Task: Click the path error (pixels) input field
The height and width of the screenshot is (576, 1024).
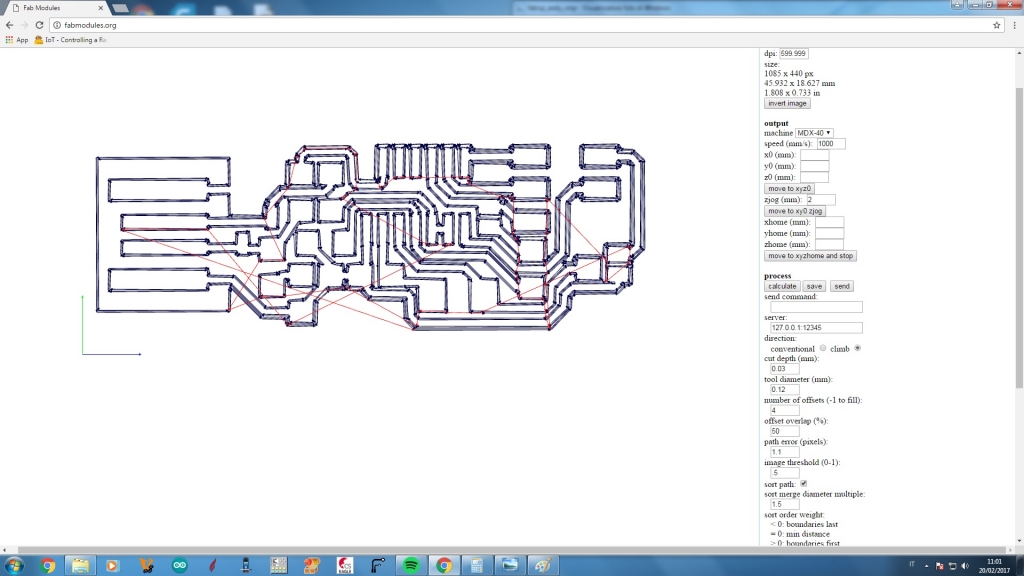Action: [784, 452]
